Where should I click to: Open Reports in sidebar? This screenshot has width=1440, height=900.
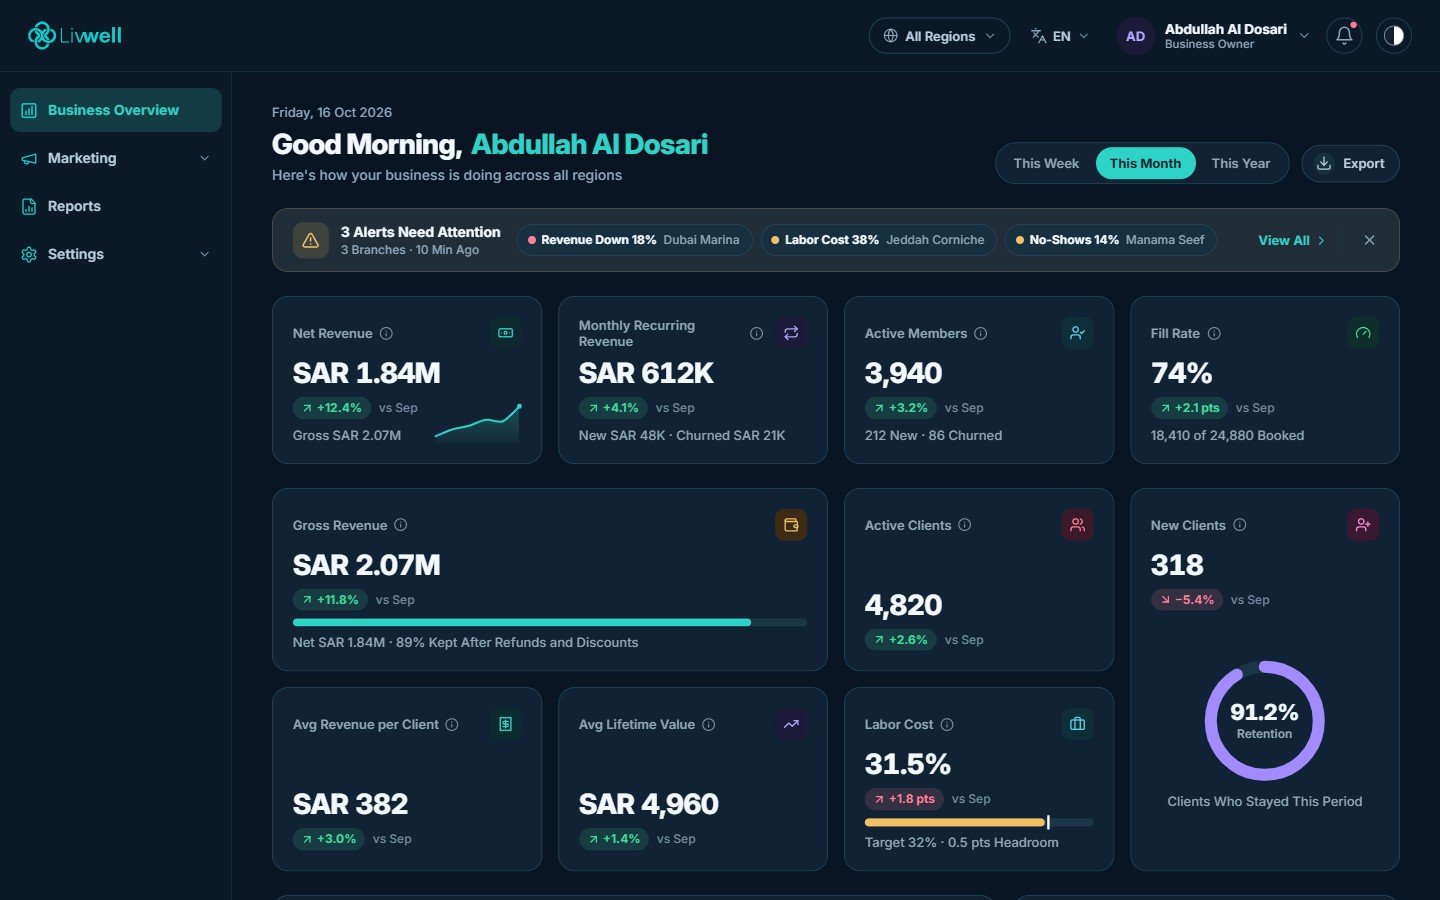(x=116, y=206)
